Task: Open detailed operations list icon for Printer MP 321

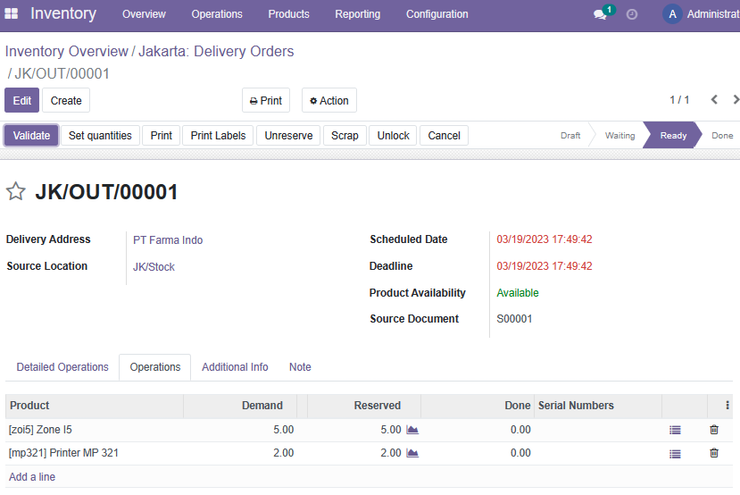Action: point(675,453)
